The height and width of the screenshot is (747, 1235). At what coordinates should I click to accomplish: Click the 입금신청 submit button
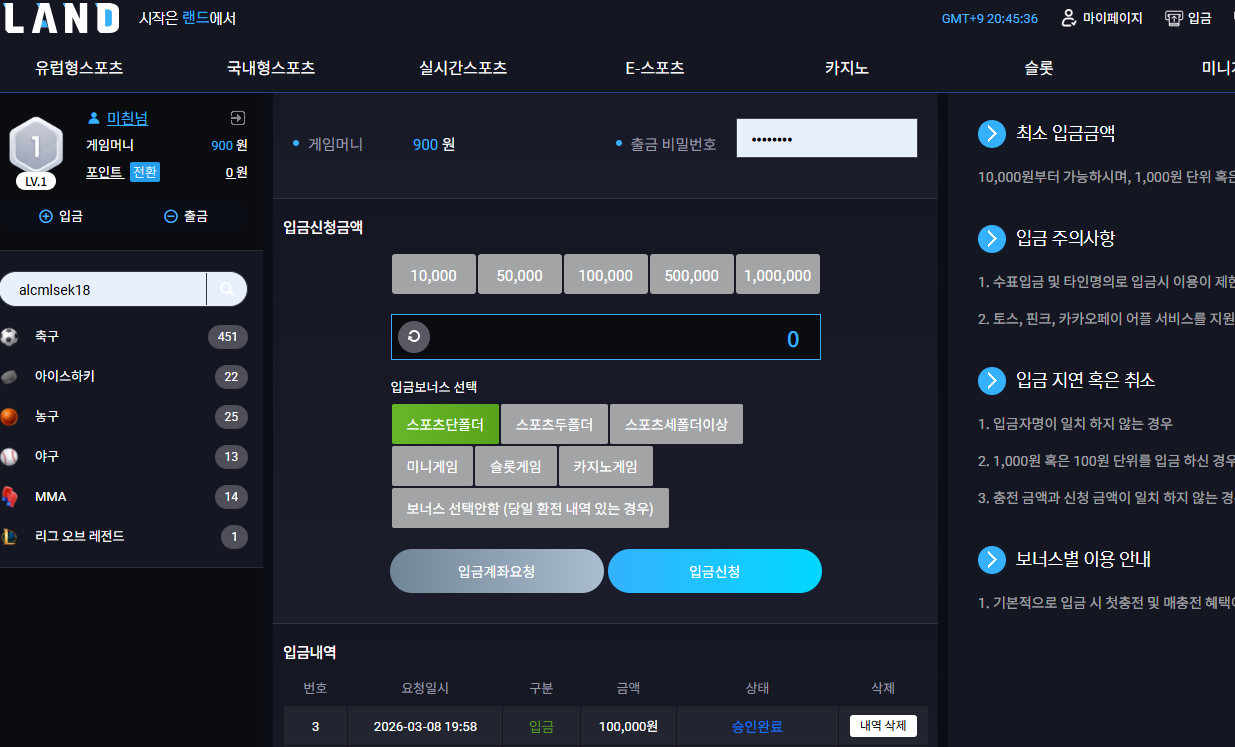(715, 571)
